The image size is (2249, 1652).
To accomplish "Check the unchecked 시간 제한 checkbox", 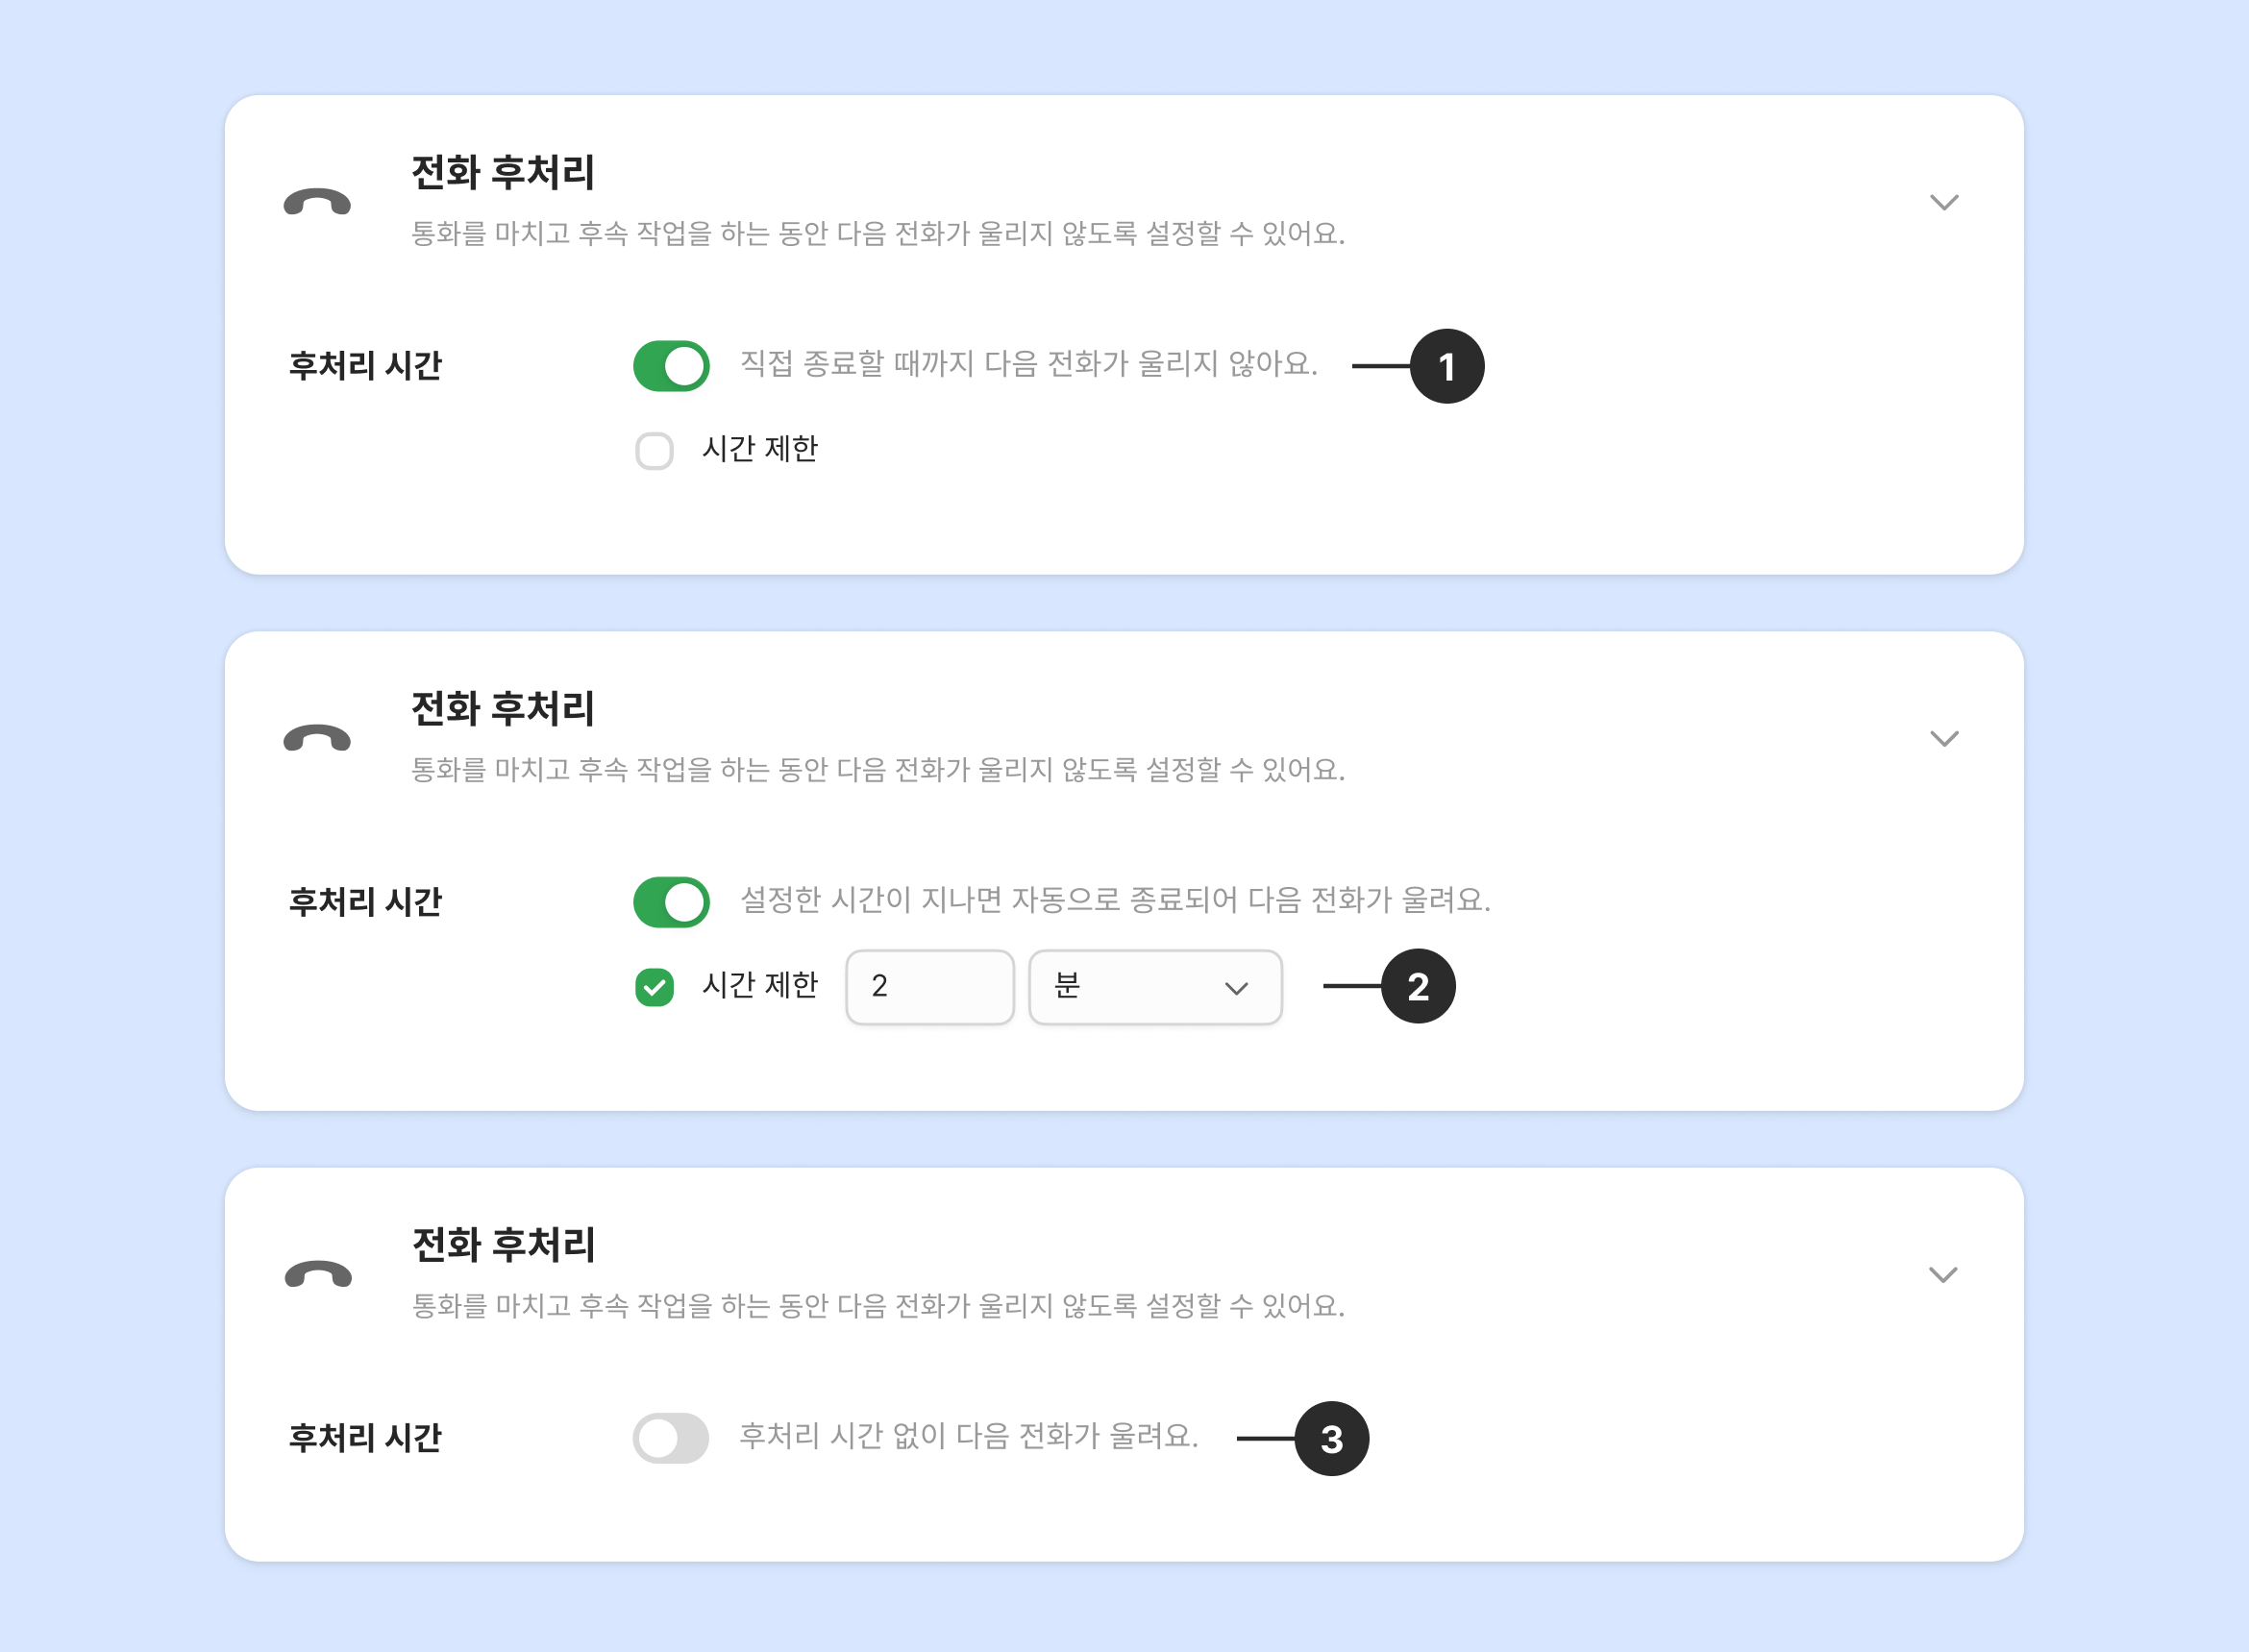I will coord(654,450).
